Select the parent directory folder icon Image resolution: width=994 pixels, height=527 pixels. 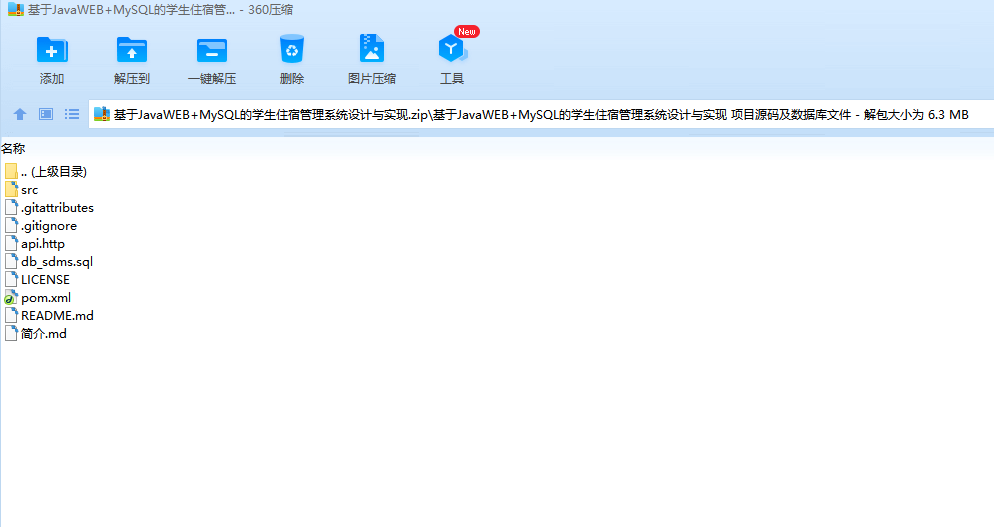(x=11, y=171)
